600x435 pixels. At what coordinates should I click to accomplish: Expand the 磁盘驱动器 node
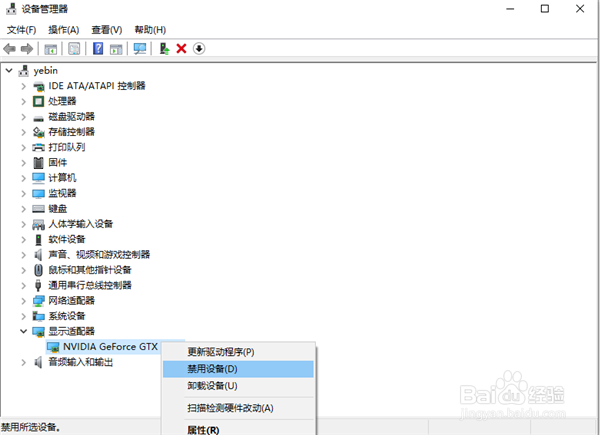click(24, 117)
